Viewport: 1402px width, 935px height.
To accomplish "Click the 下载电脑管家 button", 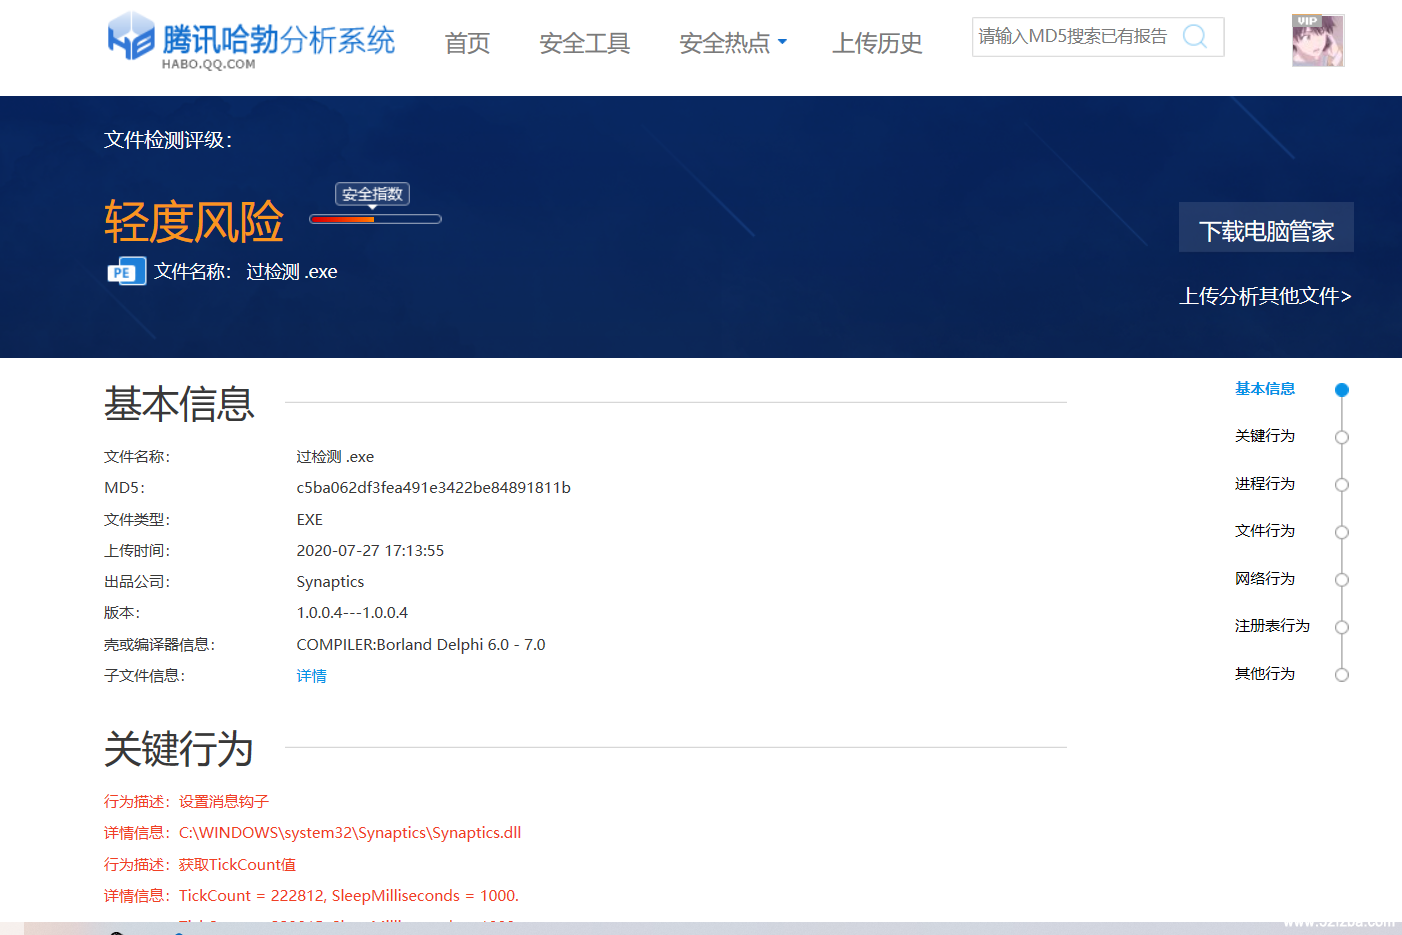I will 1266,228.
